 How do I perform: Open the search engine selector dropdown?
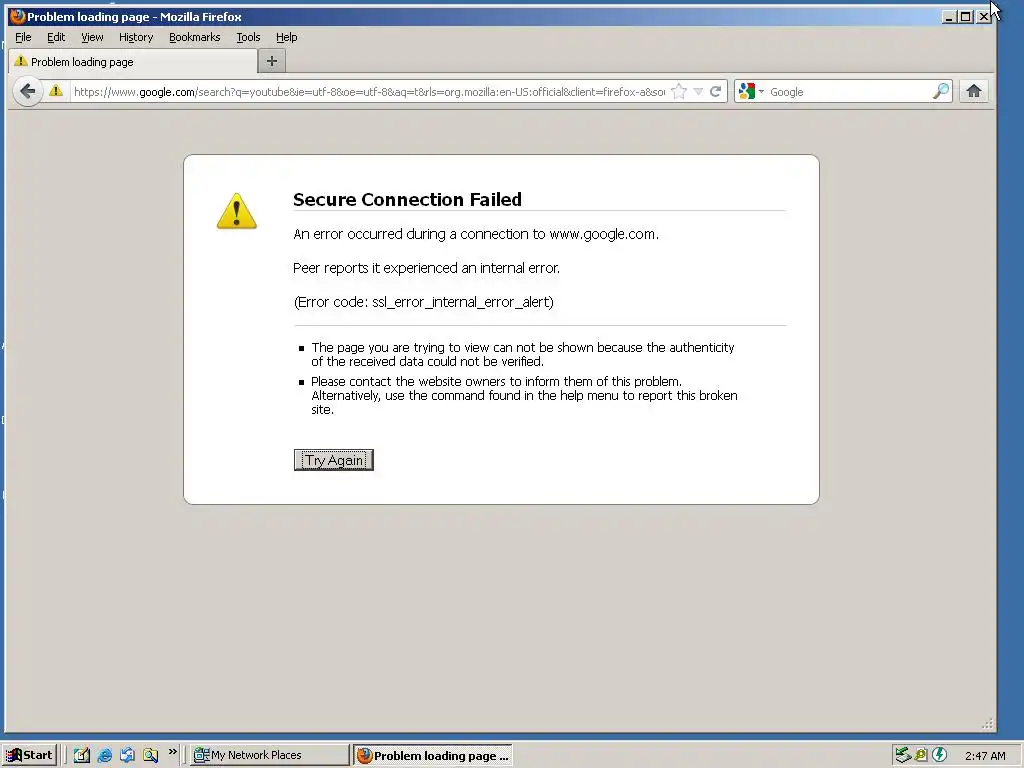[750, 91]
